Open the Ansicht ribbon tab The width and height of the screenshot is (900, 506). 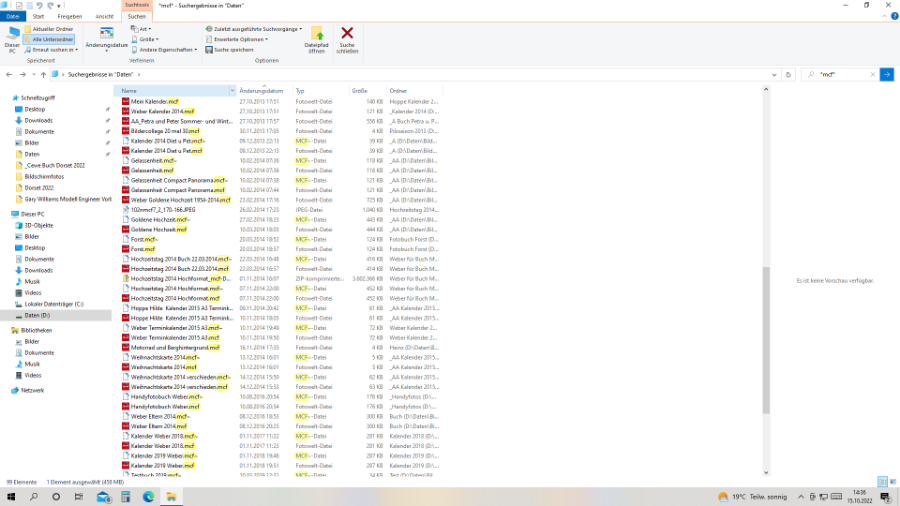(x=104, y=17)
